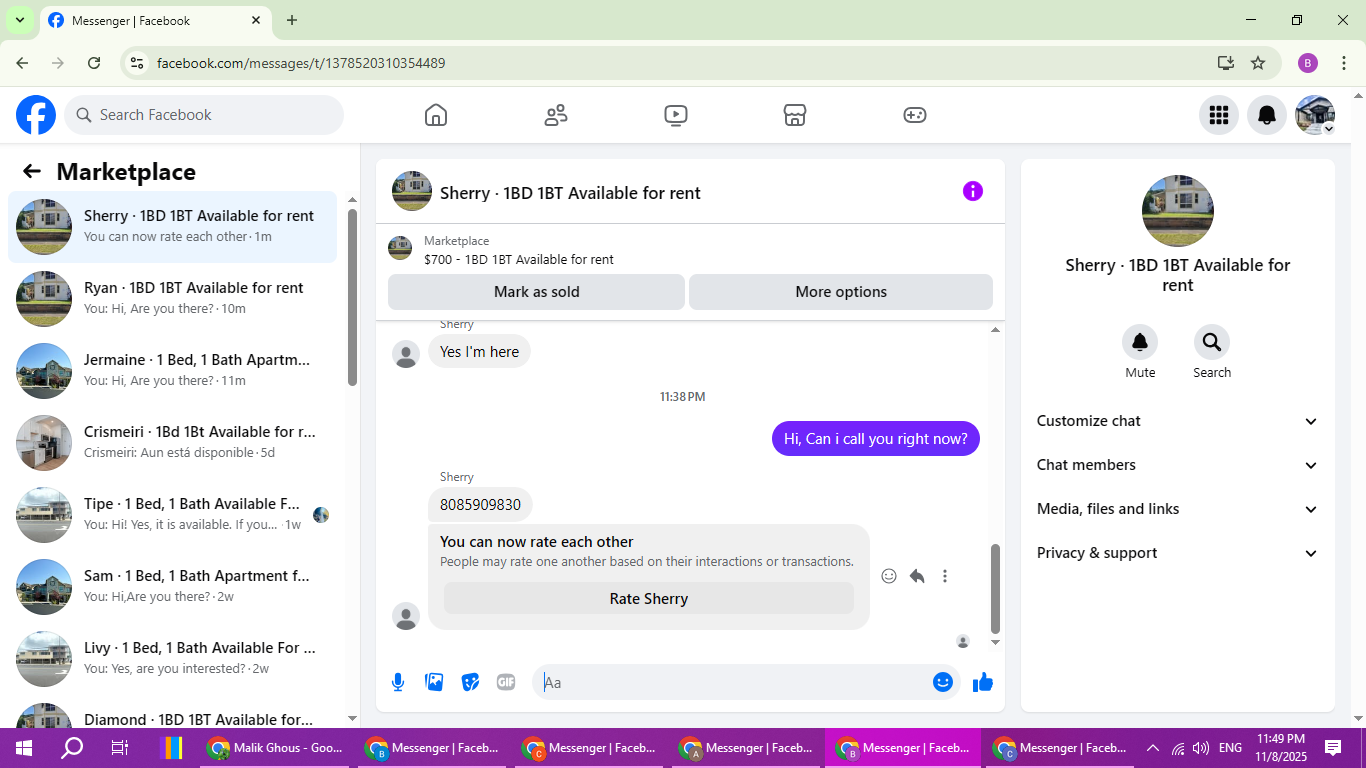1366x768 pixels.
Task: Expand Privacy & support section
Action: [1178, 553]
